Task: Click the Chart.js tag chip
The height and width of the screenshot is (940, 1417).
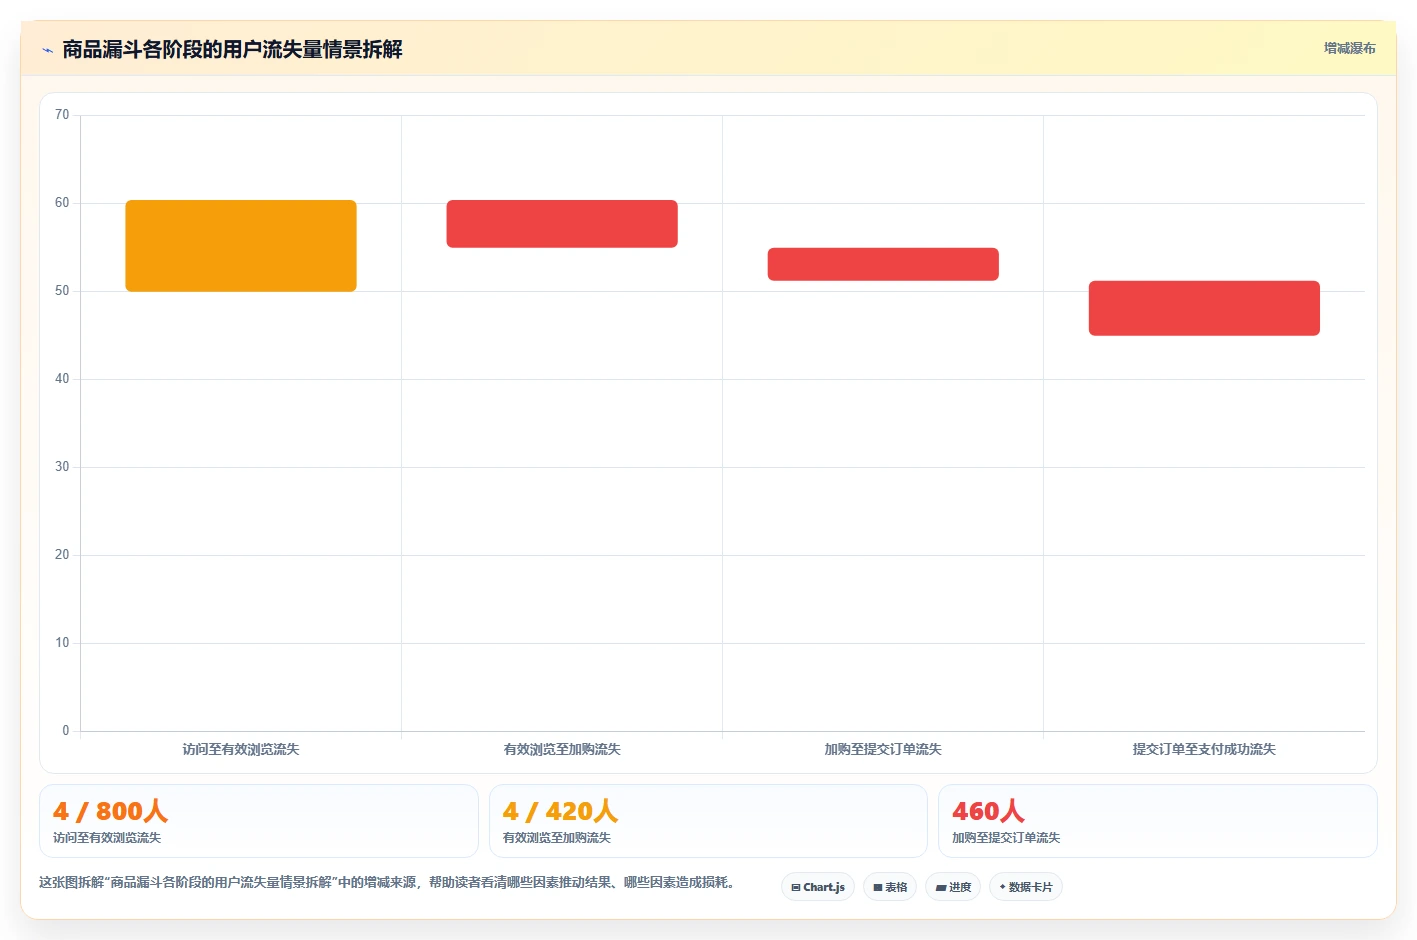Action: pyautogui.click(x=818, y=887)
